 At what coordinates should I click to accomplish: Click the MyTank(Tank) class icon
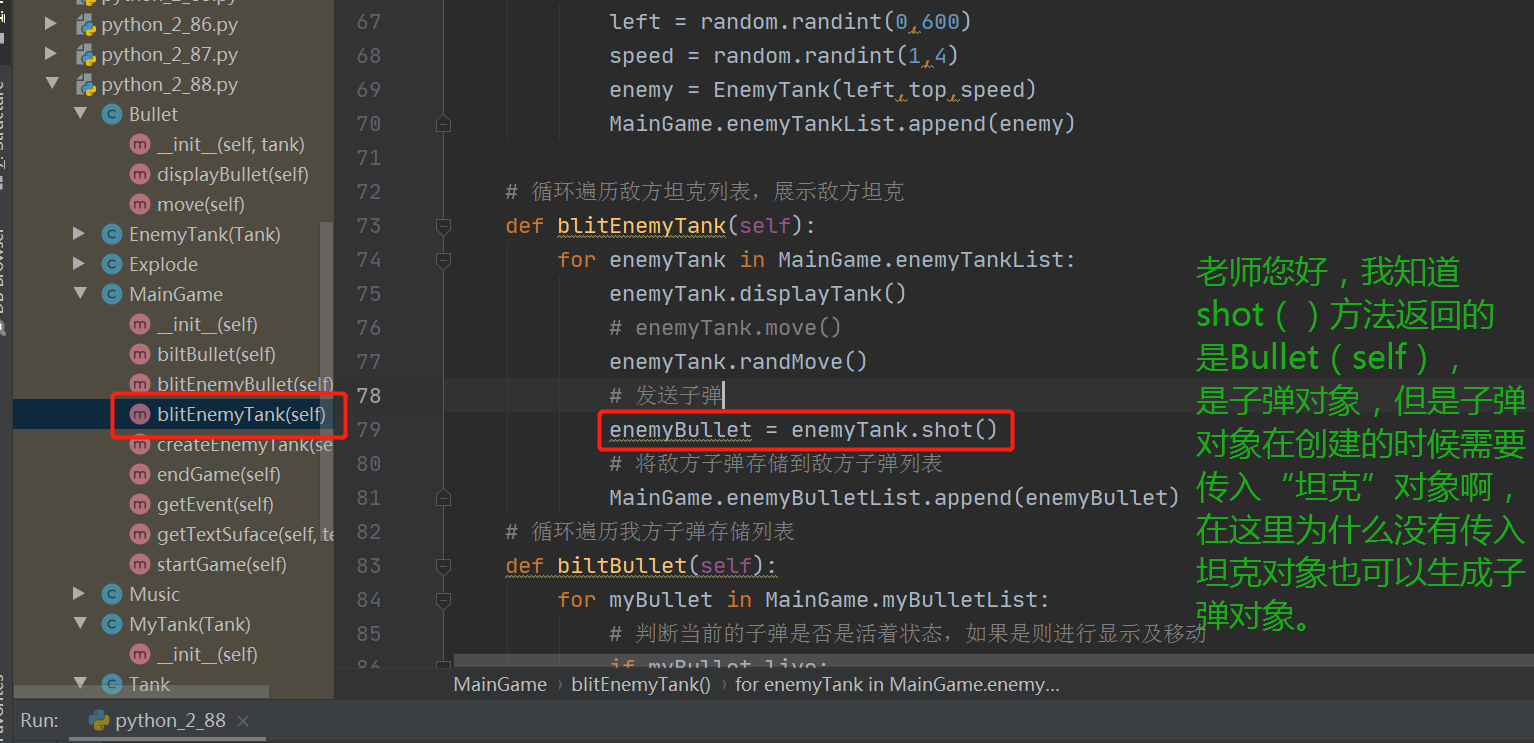(113, 625)
